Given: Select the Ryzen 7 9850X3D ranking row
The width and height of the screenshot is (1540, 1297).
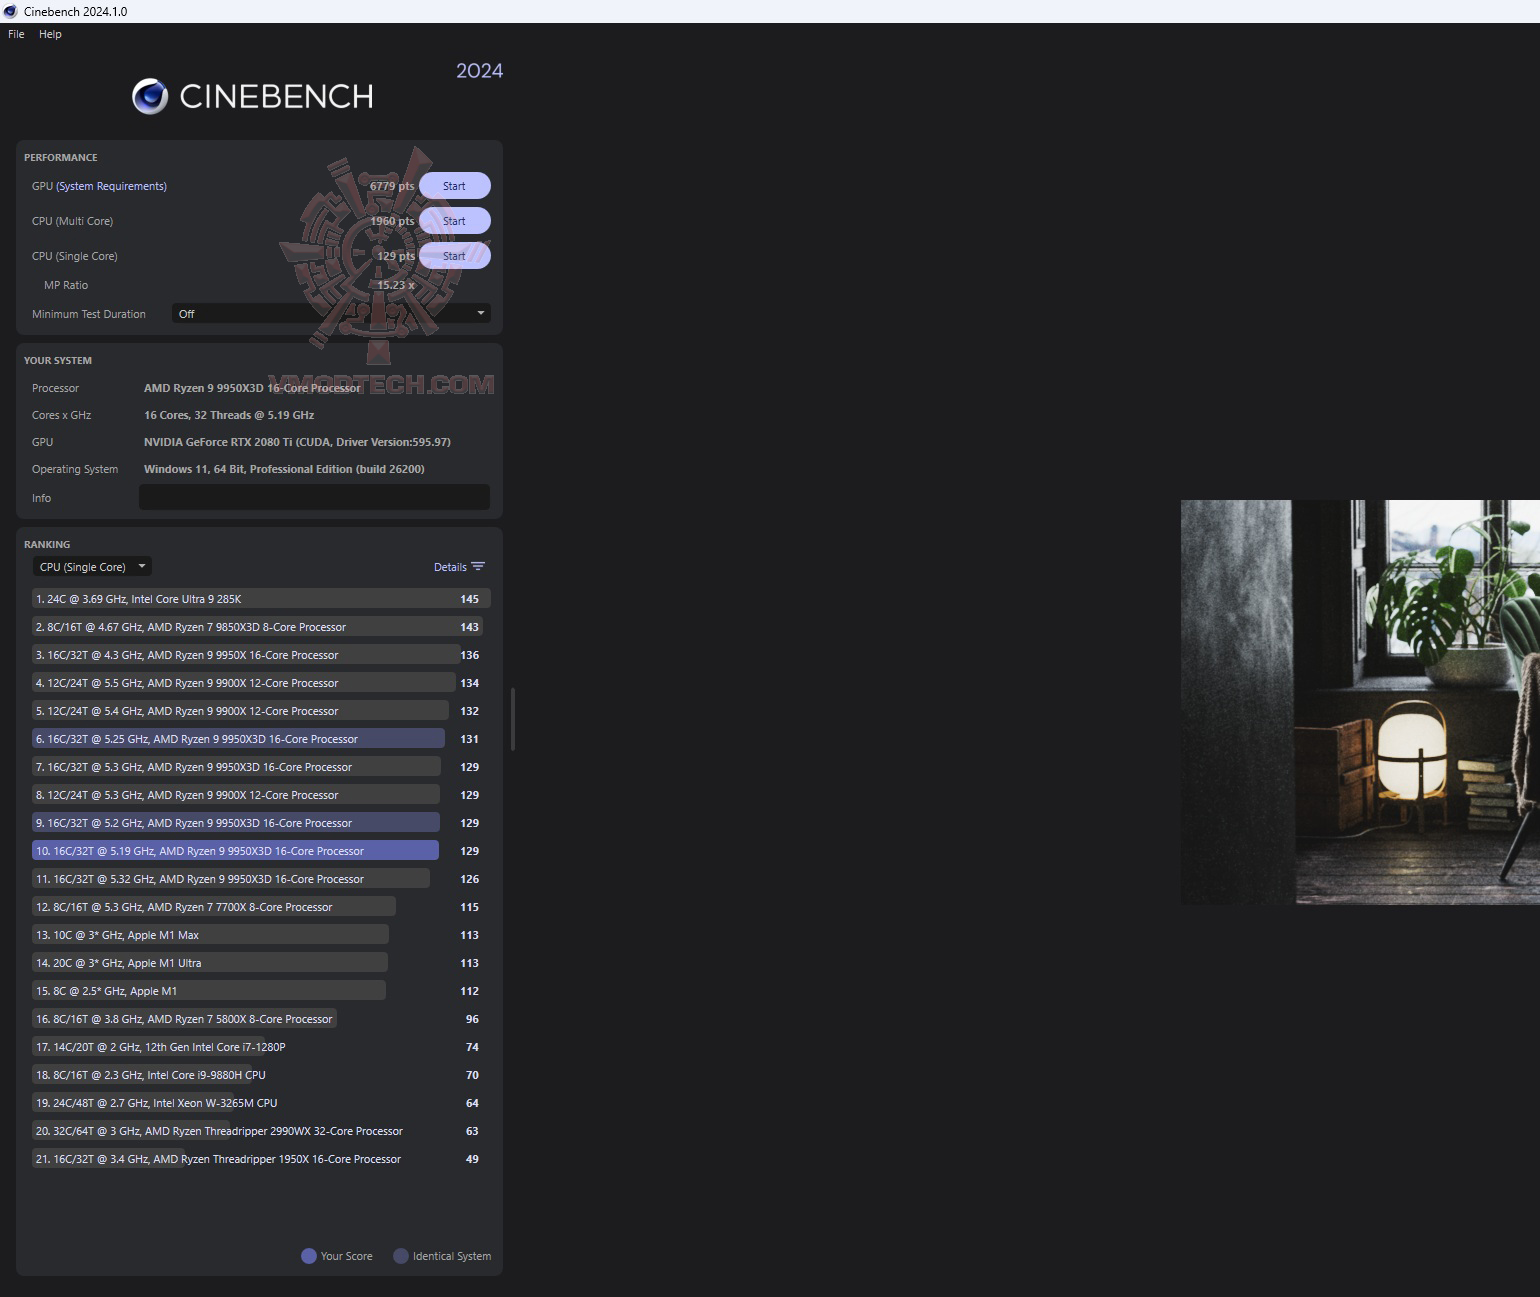Looking at the screenshot, I should (x=261, y=627).
